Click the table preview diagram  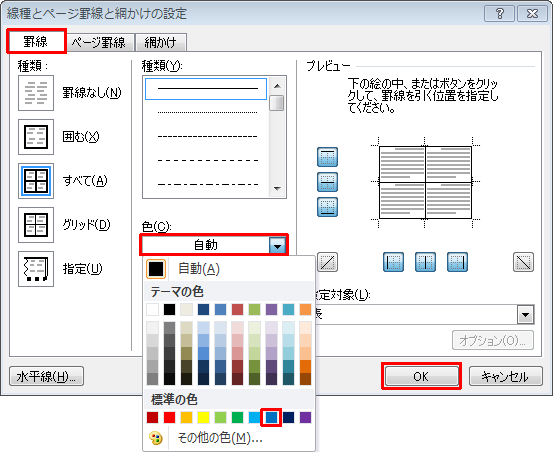point(425,182)
